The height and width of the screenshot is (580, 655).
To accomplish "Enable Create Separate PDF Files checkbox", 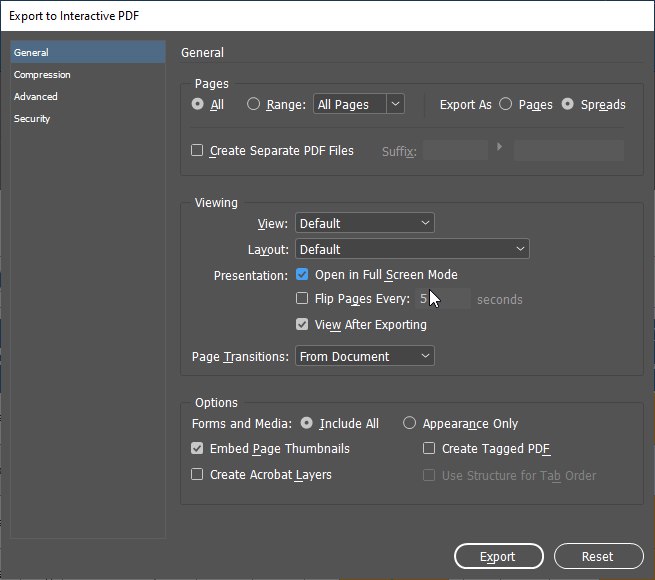I will click(x=197, y=150).
